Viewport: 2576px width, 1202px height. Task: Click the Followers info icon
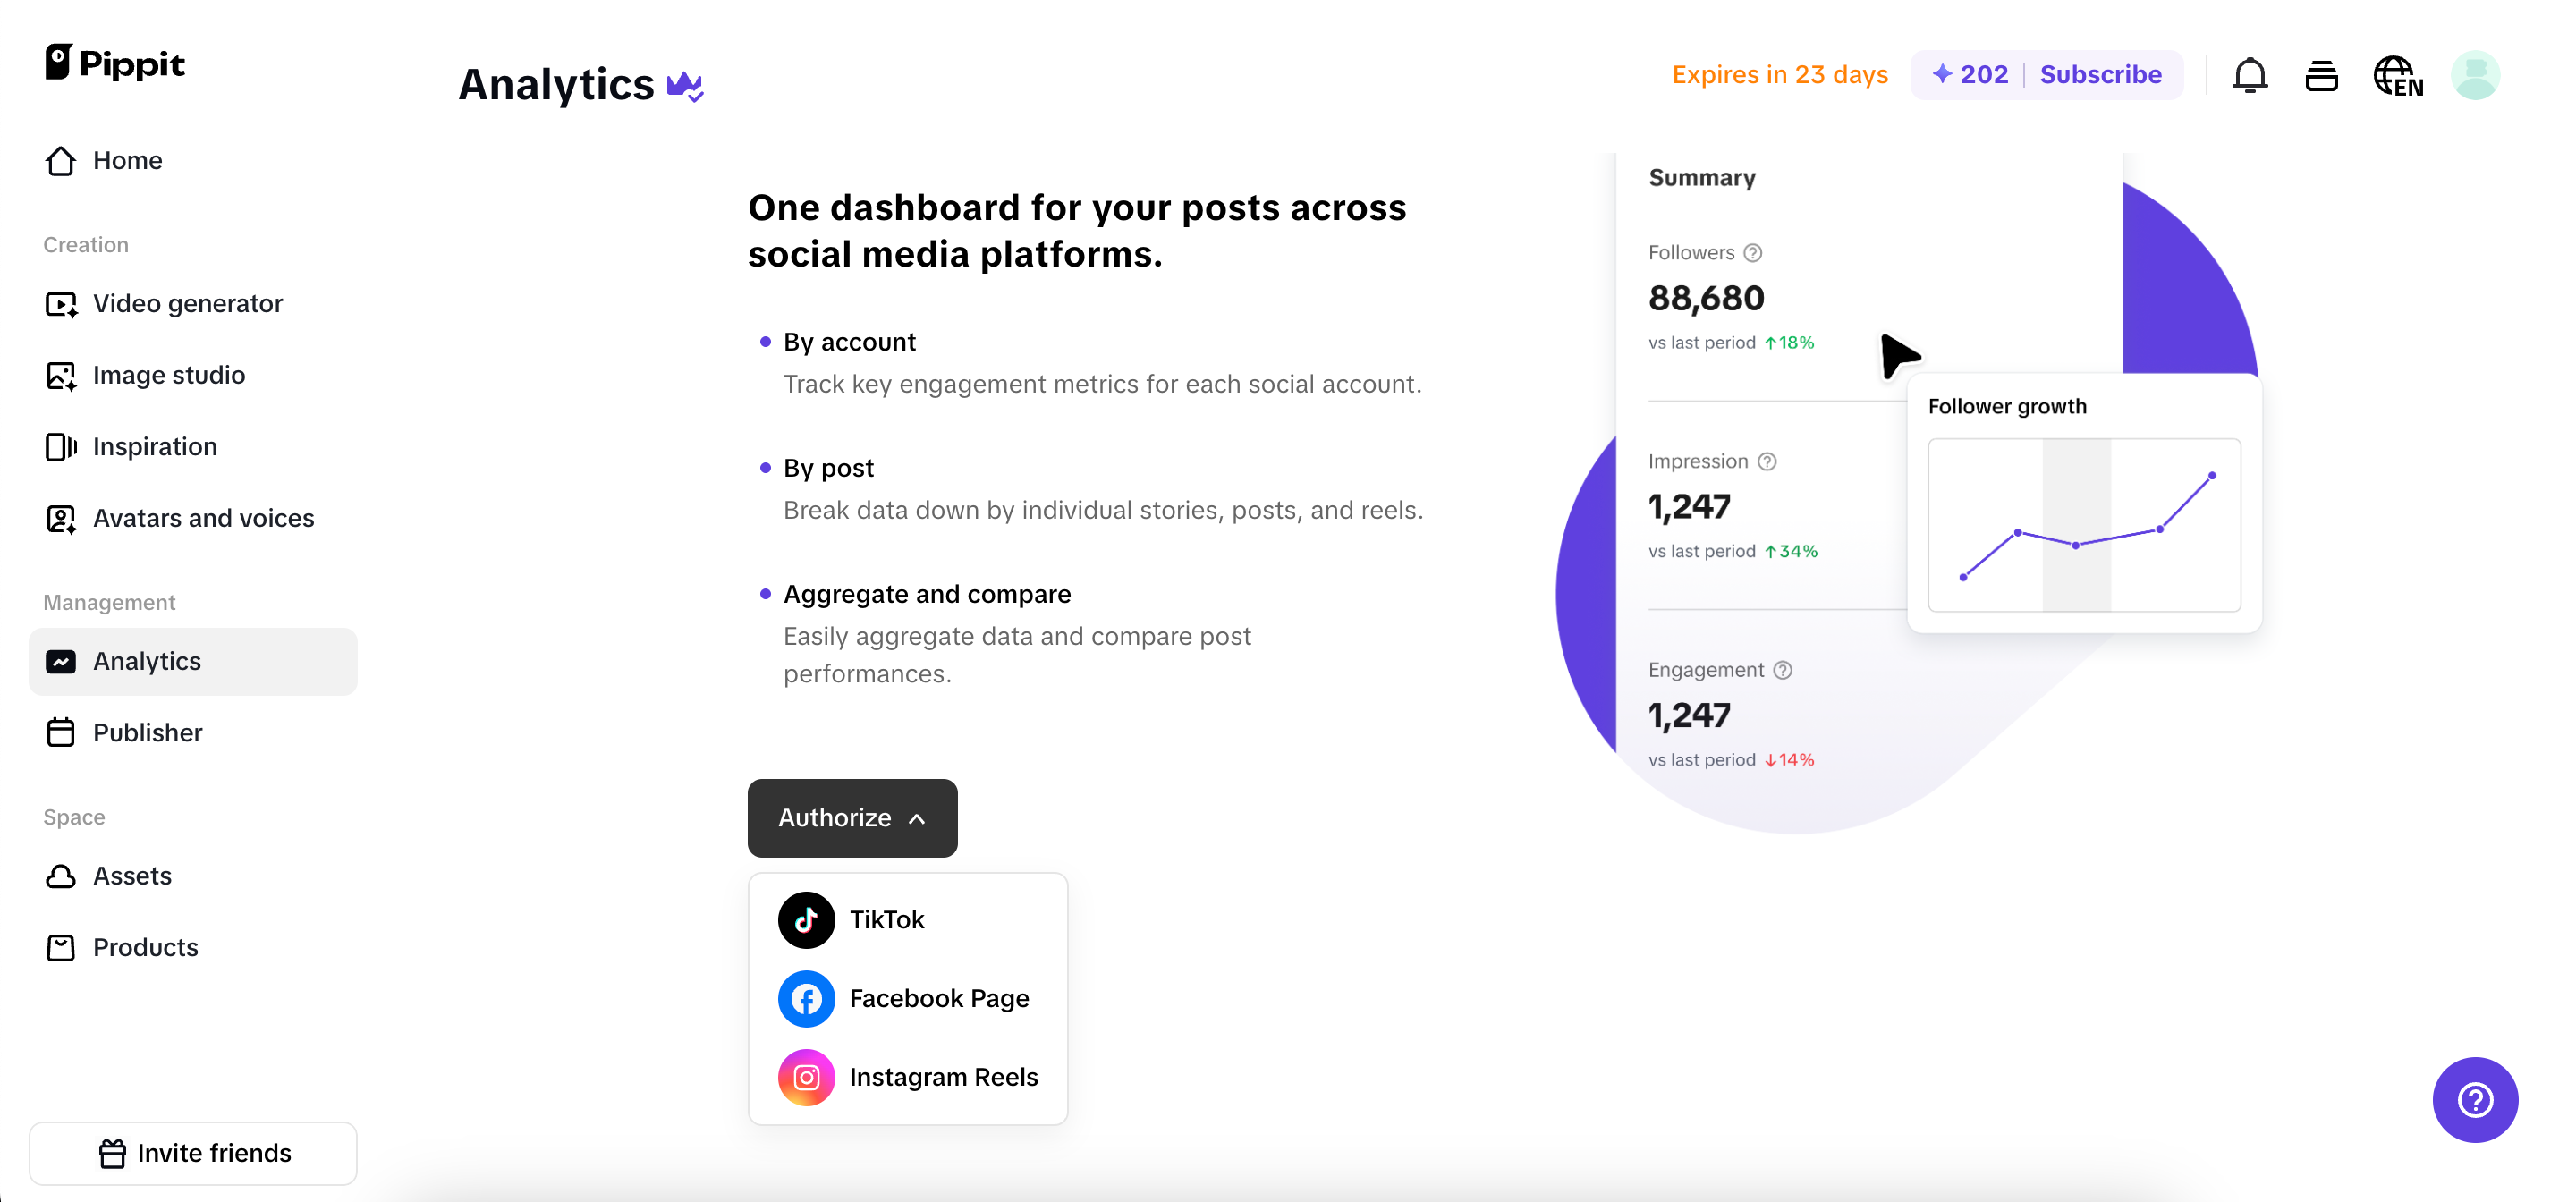click(x=1753, y=253)
